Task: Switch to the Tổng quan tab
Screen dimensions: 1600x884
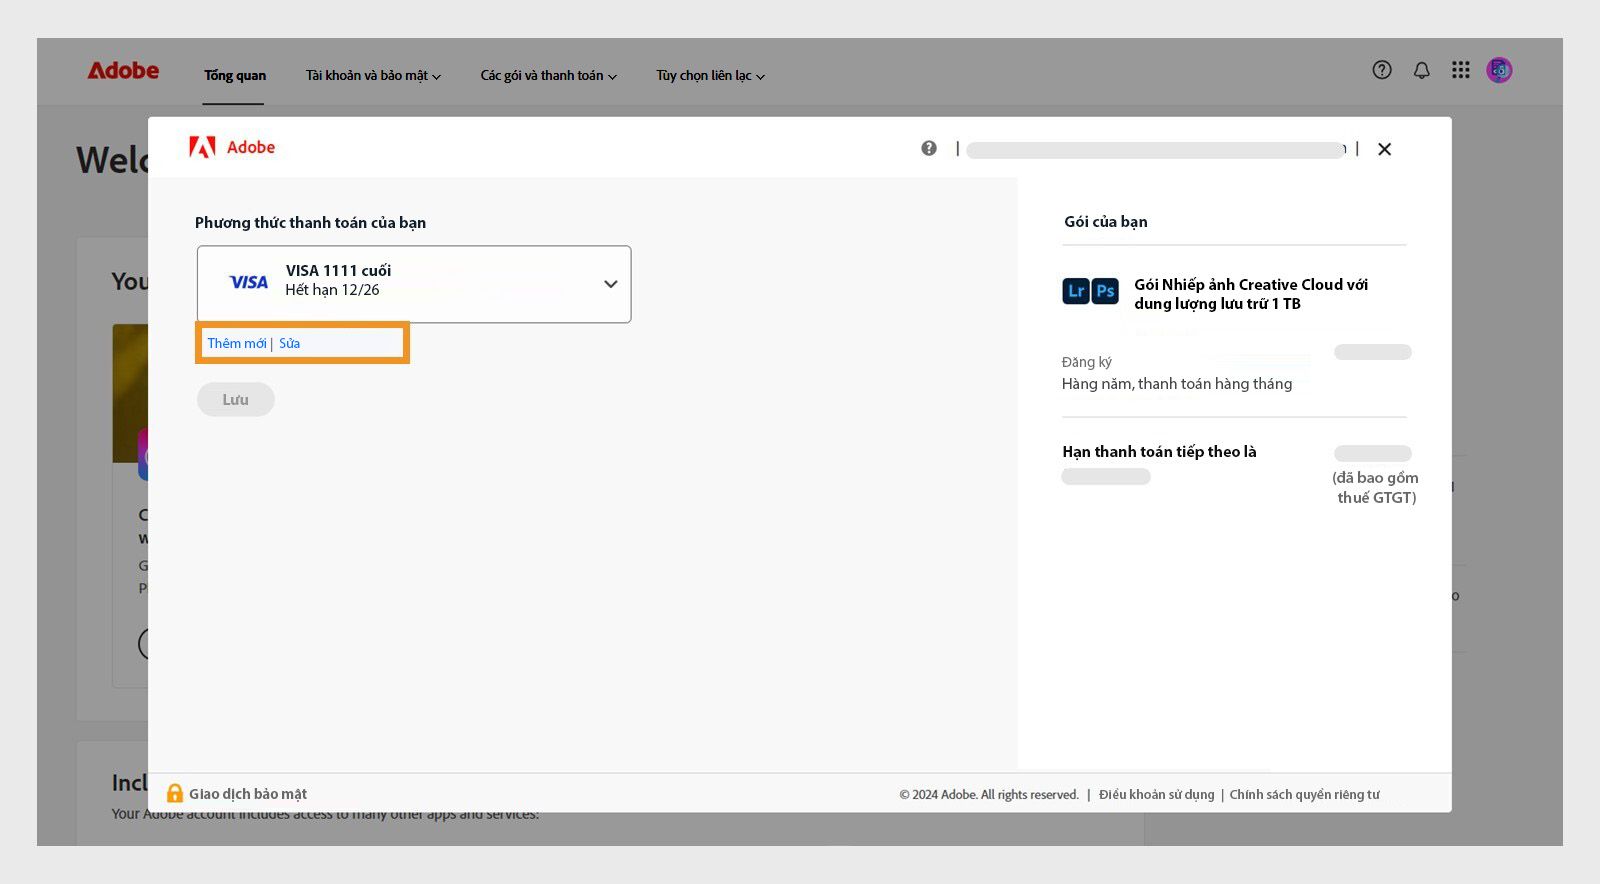Action: (235, 76)
